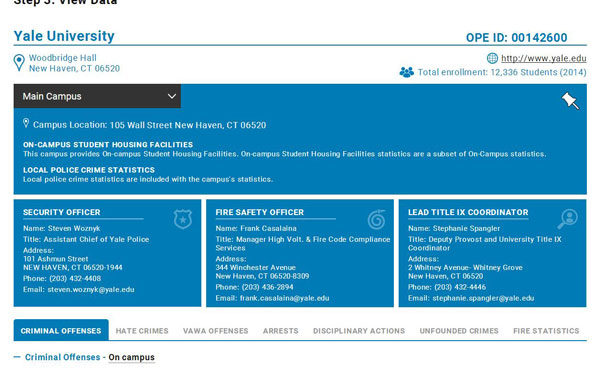Click the police badge icon in Security Officer card
Image resolution: width=600 pixels, height=370 pixels.
[183, 219]
